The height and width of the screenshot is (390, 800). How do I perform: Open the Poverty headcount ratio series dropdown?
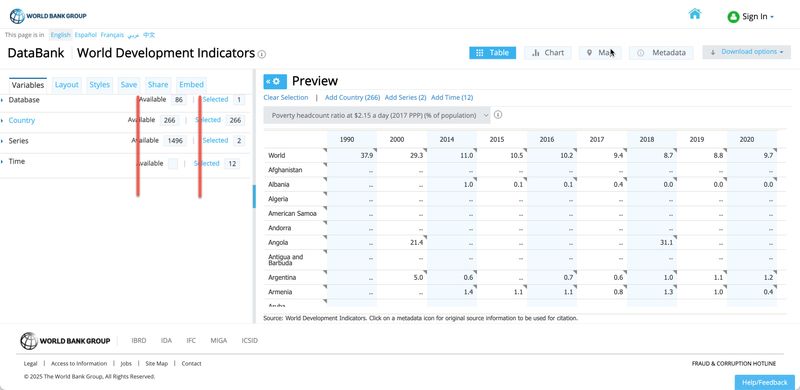(377, 115)
